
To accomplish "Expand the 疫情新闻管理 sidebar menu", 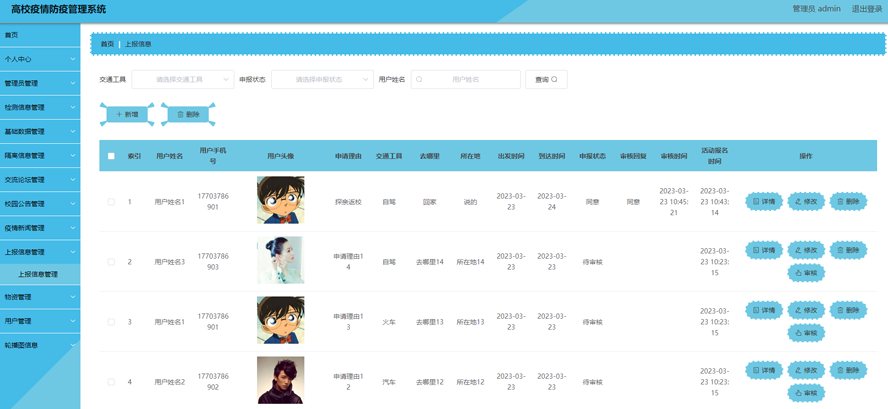I will pos(40,228).
